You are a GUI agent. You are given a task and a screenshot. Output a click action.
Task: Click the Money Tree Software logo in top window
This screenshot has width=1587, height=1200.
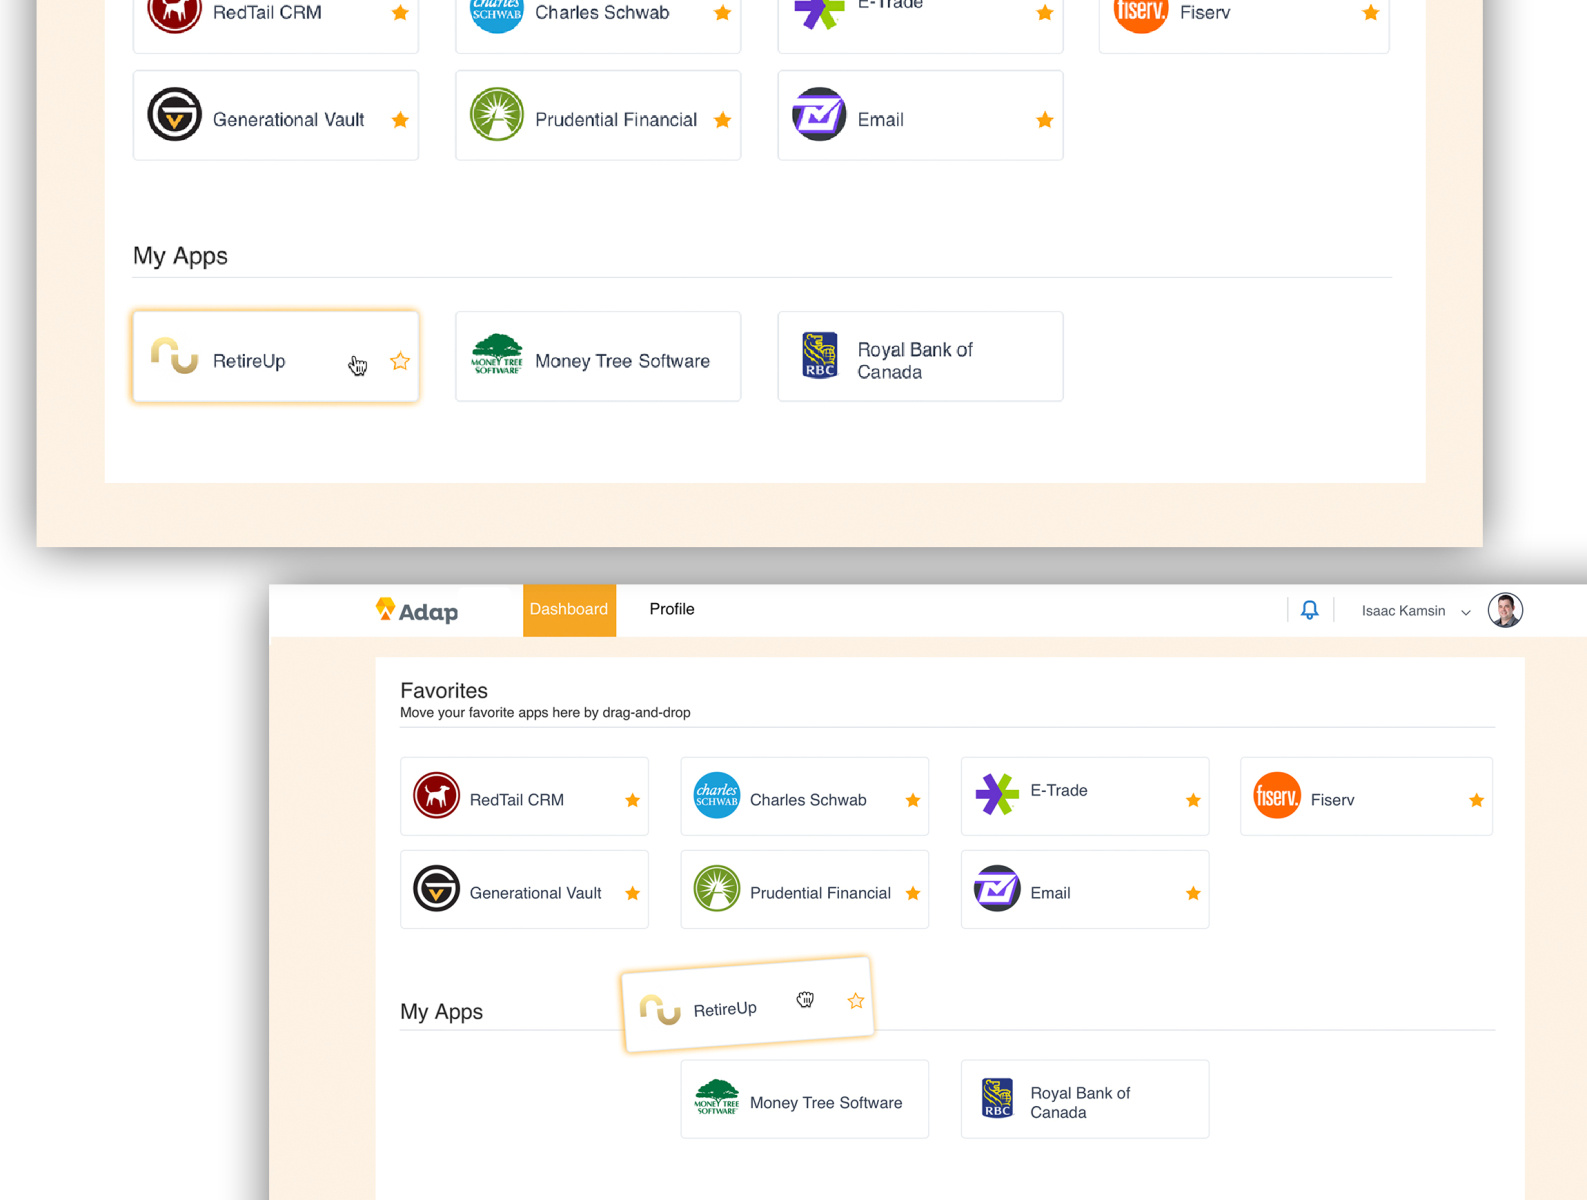[x=497, y=354]
